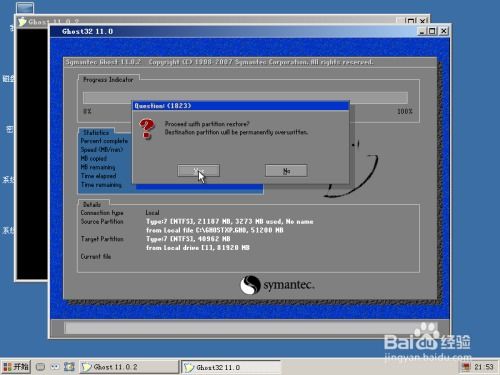500x375 pixels.
Task: Click the first quick launch desktop icon
Action: 40,367
